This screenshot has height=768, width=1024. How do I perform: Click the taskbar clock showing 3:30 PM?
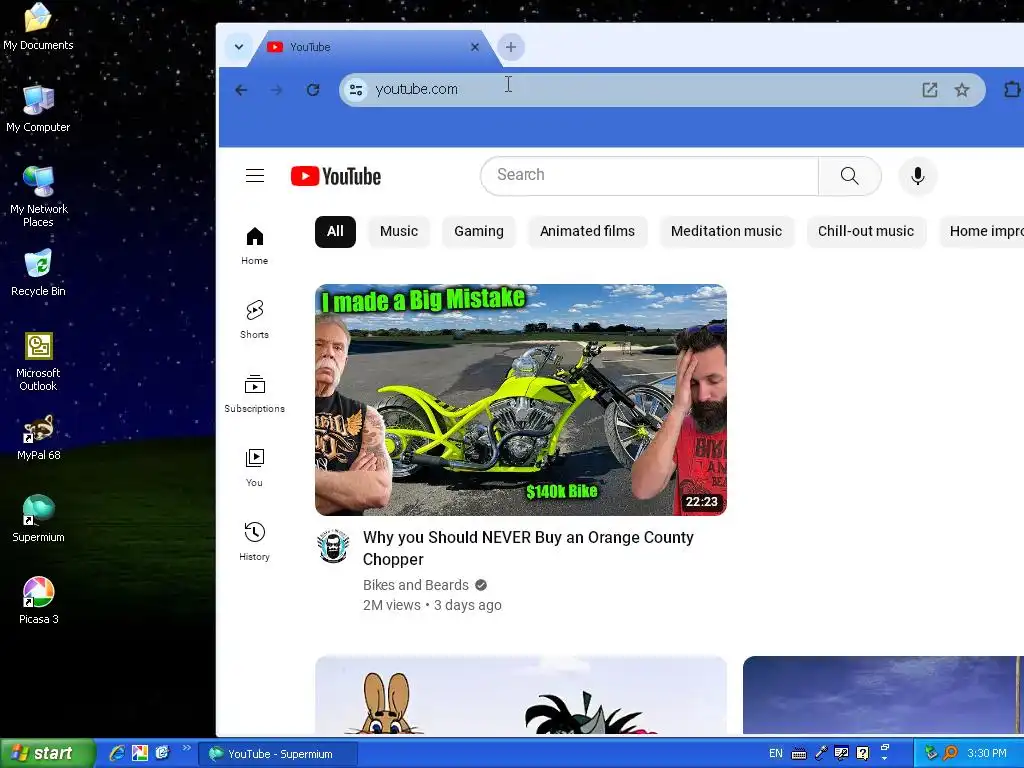tap(987, 754)
